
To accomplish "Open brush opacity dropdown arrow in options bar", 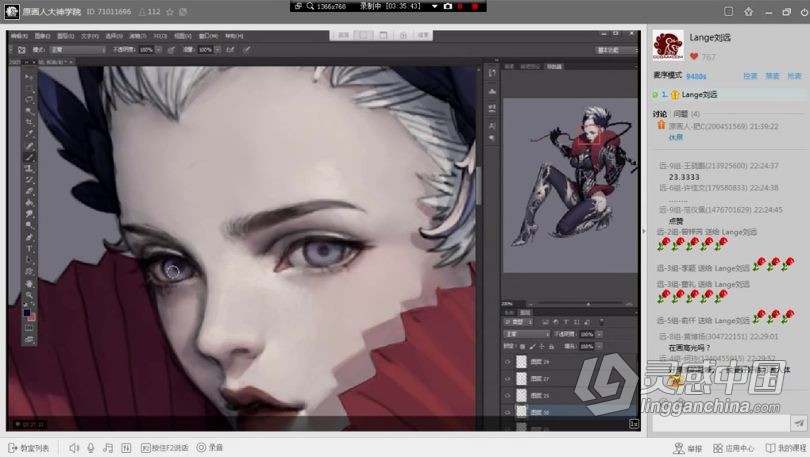I will 159,50.
